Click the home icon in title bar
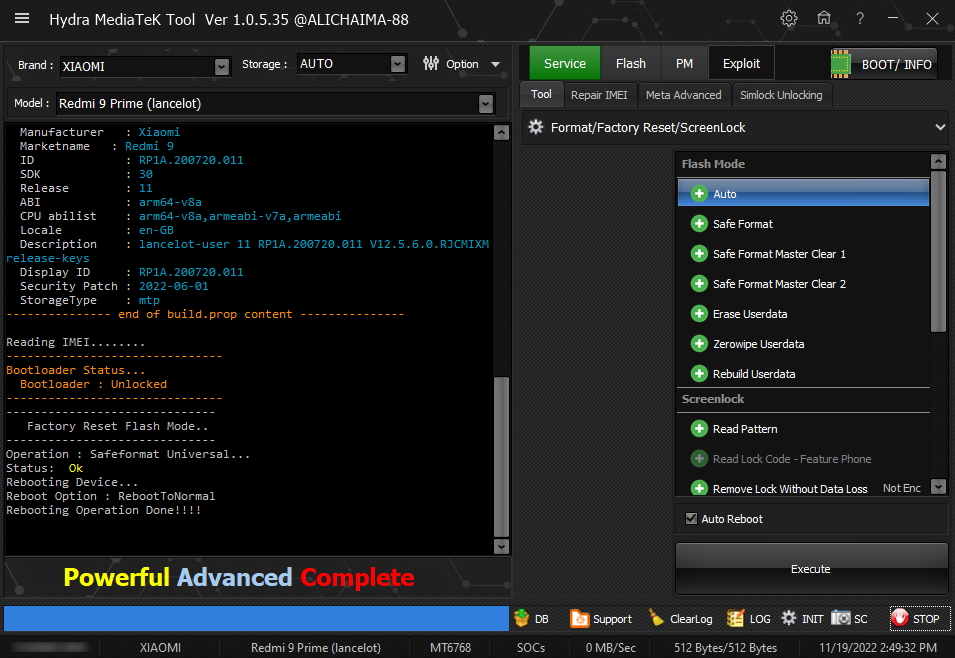 click(x=824, y=19)
